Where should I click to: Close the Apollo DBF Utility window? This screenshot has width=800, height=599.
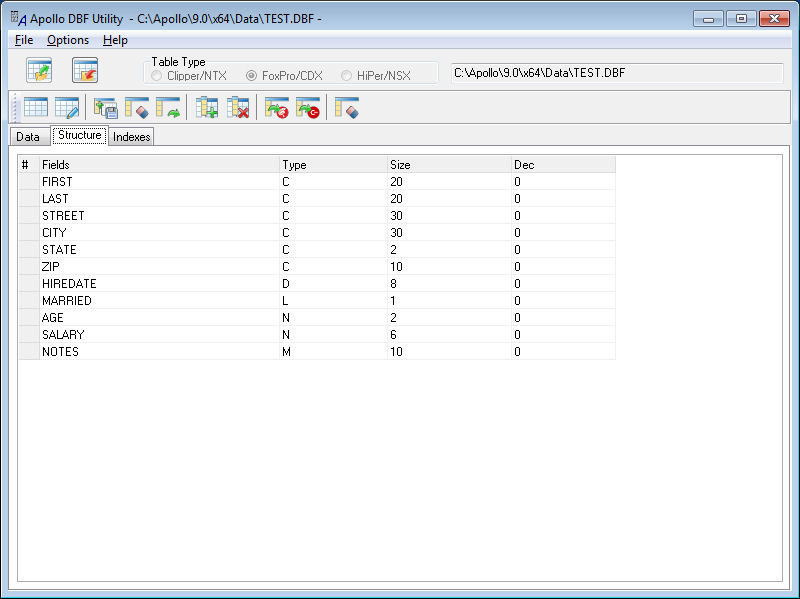click(774, 19)
